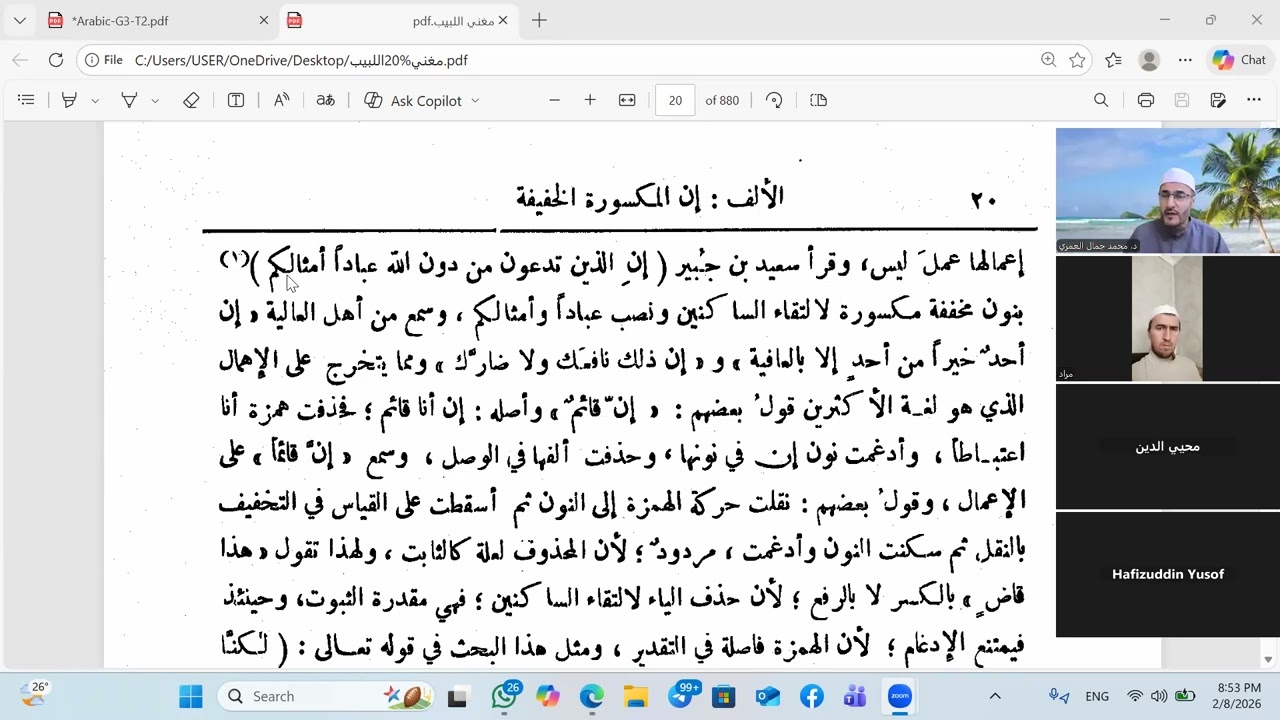Image resolution: width=1280 pixels, height=720 pixels.
Task: Refresh the browser page
Action: click(56, 60)
